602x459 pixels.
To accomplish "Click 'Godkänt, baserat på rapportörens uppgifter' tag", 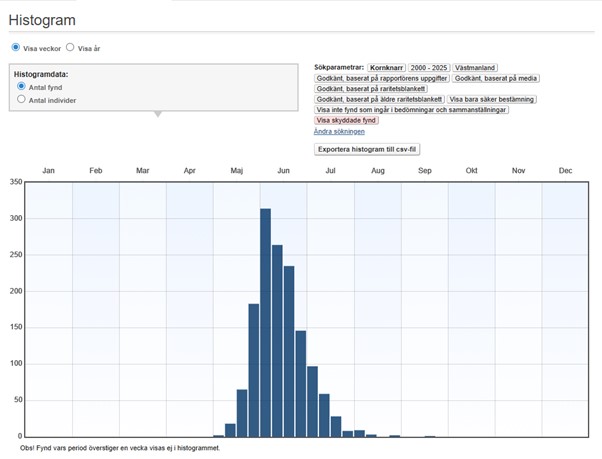I will tap(381, 77).
